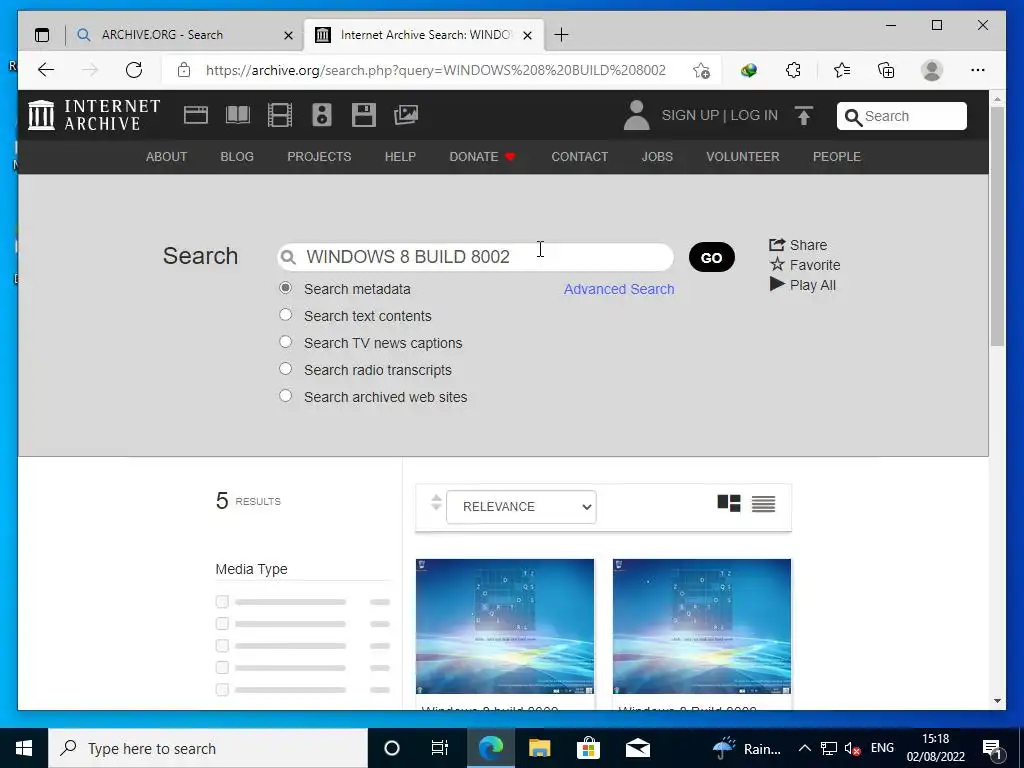Screen dimensions: 1024x768
Task: Open the Edge profile avatar
Action: (x=932, y=70)
